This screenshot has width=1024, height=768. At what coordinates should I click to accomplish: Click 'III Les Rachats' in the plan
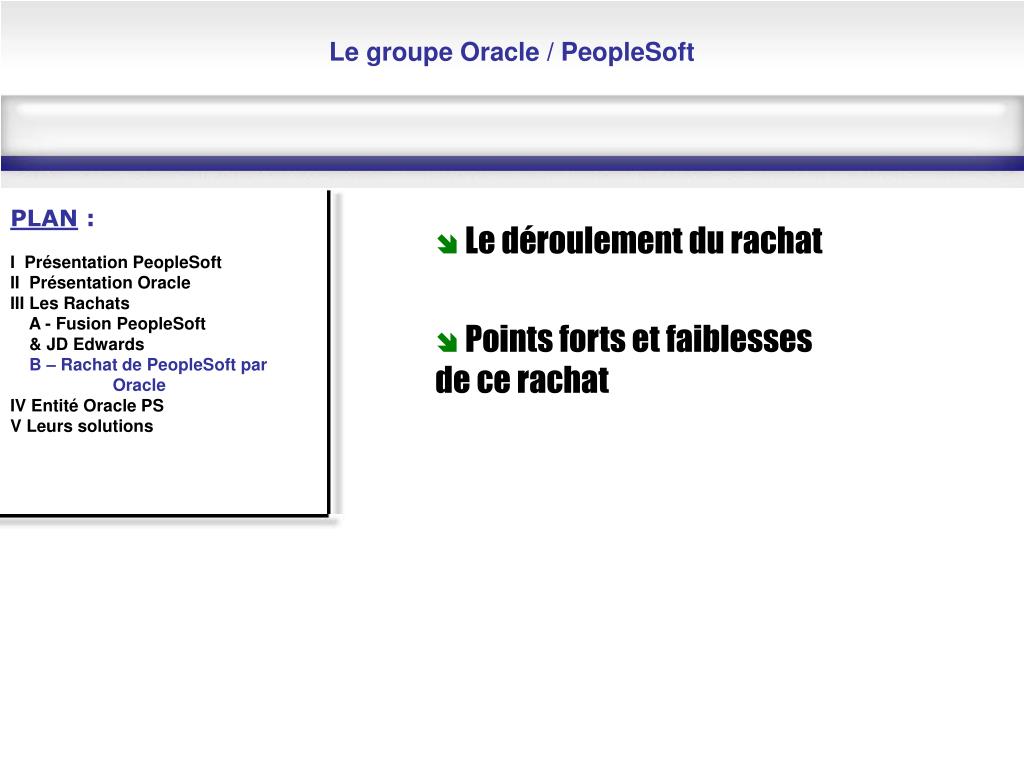coord(70,303)
